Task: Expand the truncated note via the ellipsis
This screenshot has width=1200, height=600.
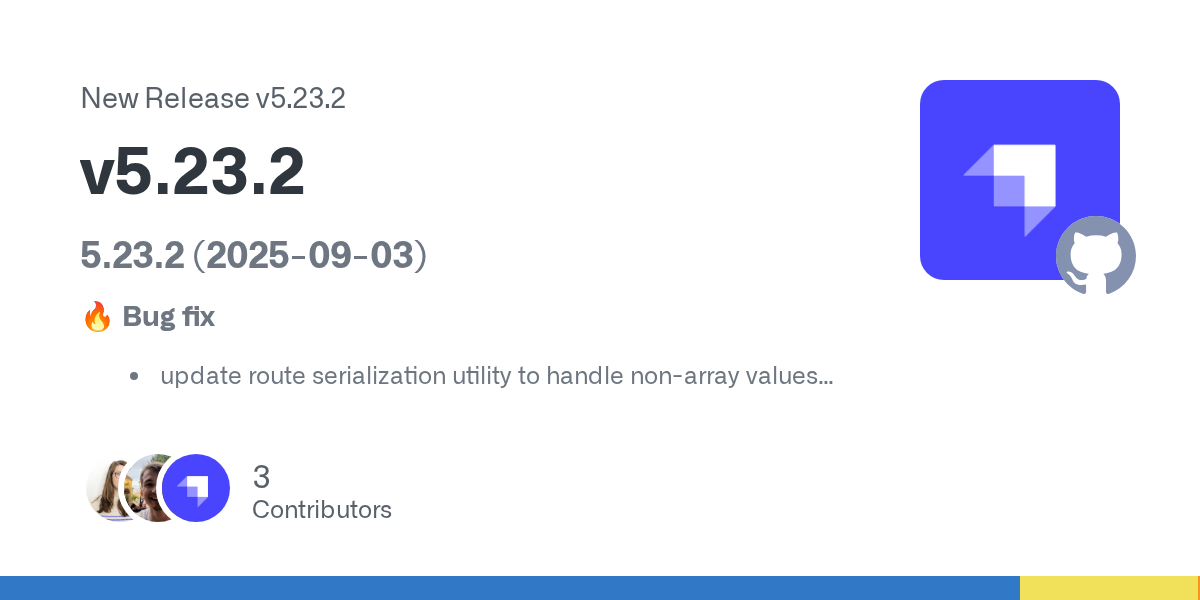Action: (826, 379)
